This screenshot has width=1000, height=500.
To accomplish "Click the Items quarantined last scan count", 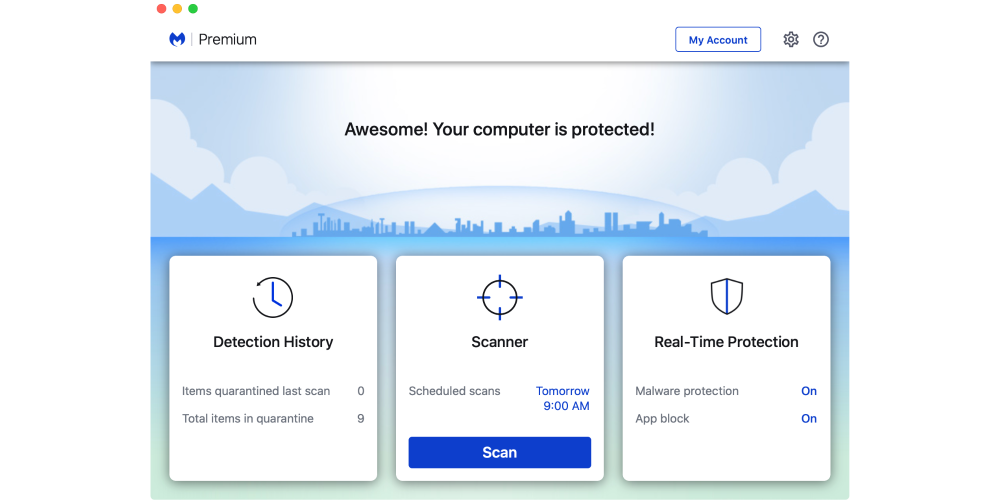I will click(361, 391).
